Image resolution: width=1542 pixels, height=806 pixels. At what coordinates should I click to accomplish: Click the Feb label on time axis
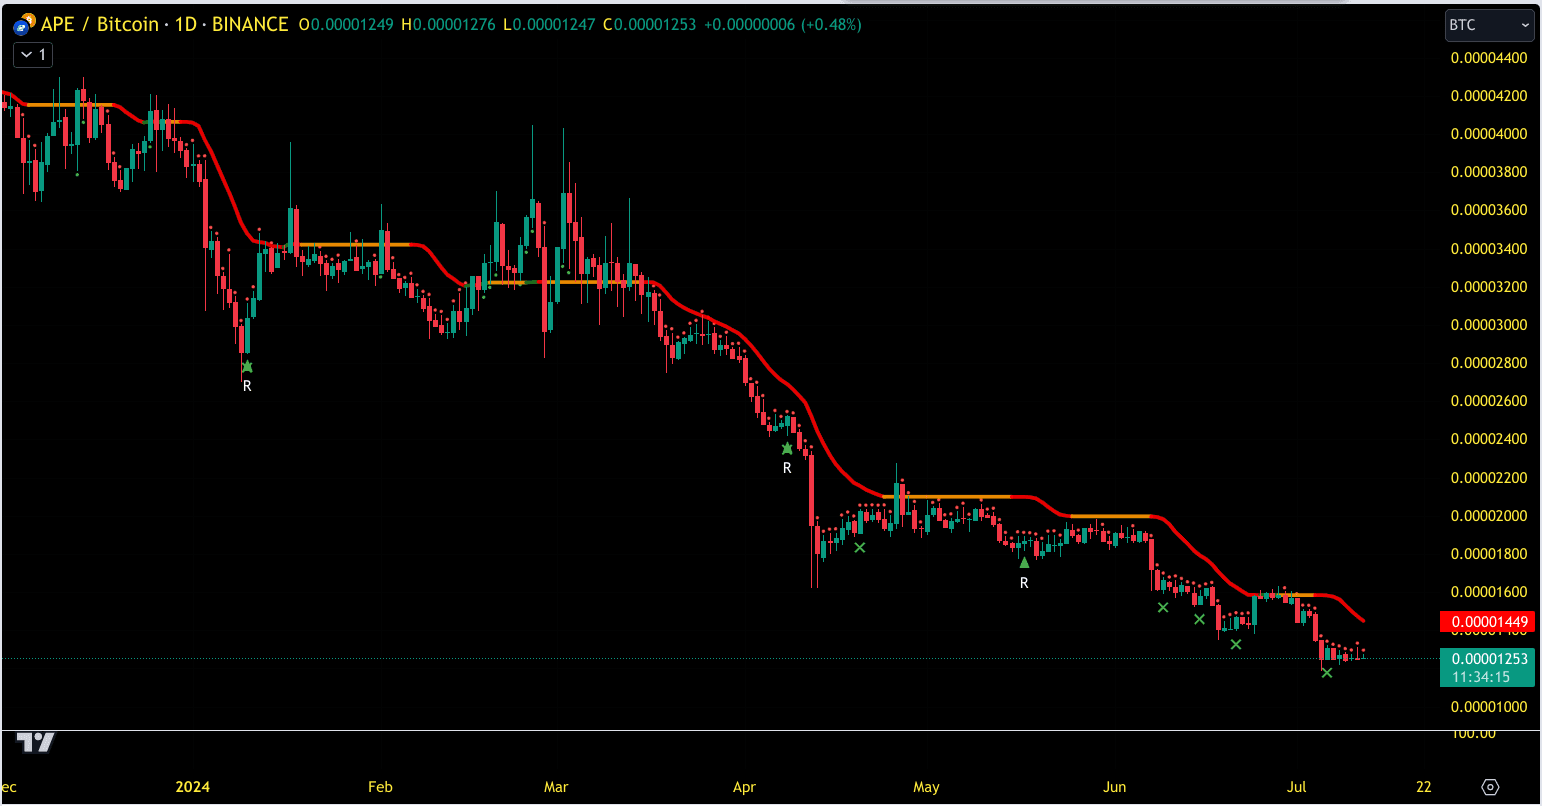(380, 787)
